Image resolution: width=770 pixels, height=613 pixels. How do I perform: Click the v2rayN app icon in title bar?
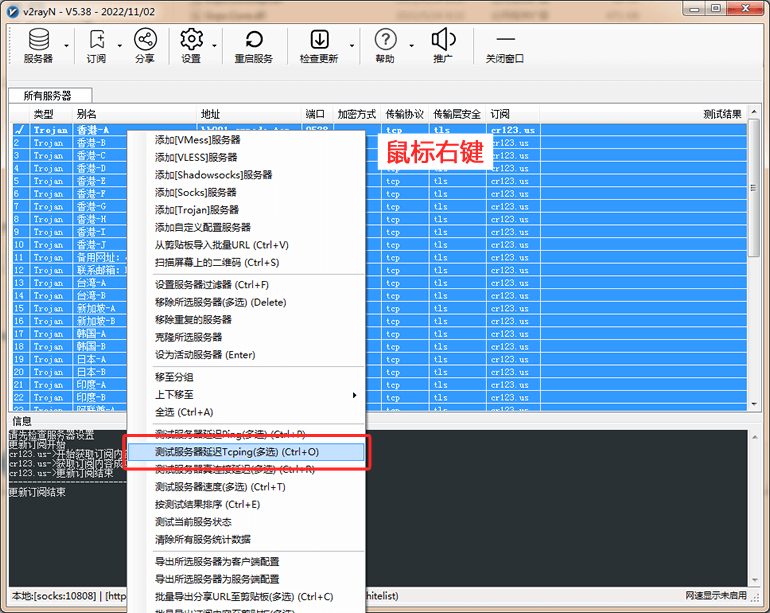tap(13, 11)
